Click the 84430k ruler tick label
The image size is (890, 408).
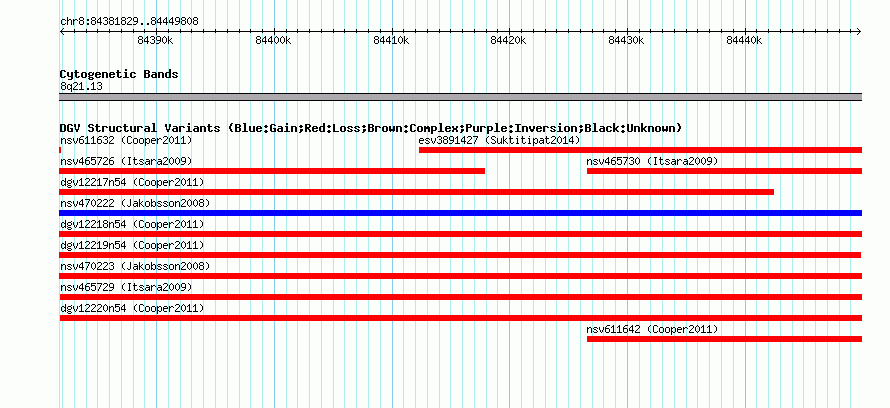[x=627, y=40]
